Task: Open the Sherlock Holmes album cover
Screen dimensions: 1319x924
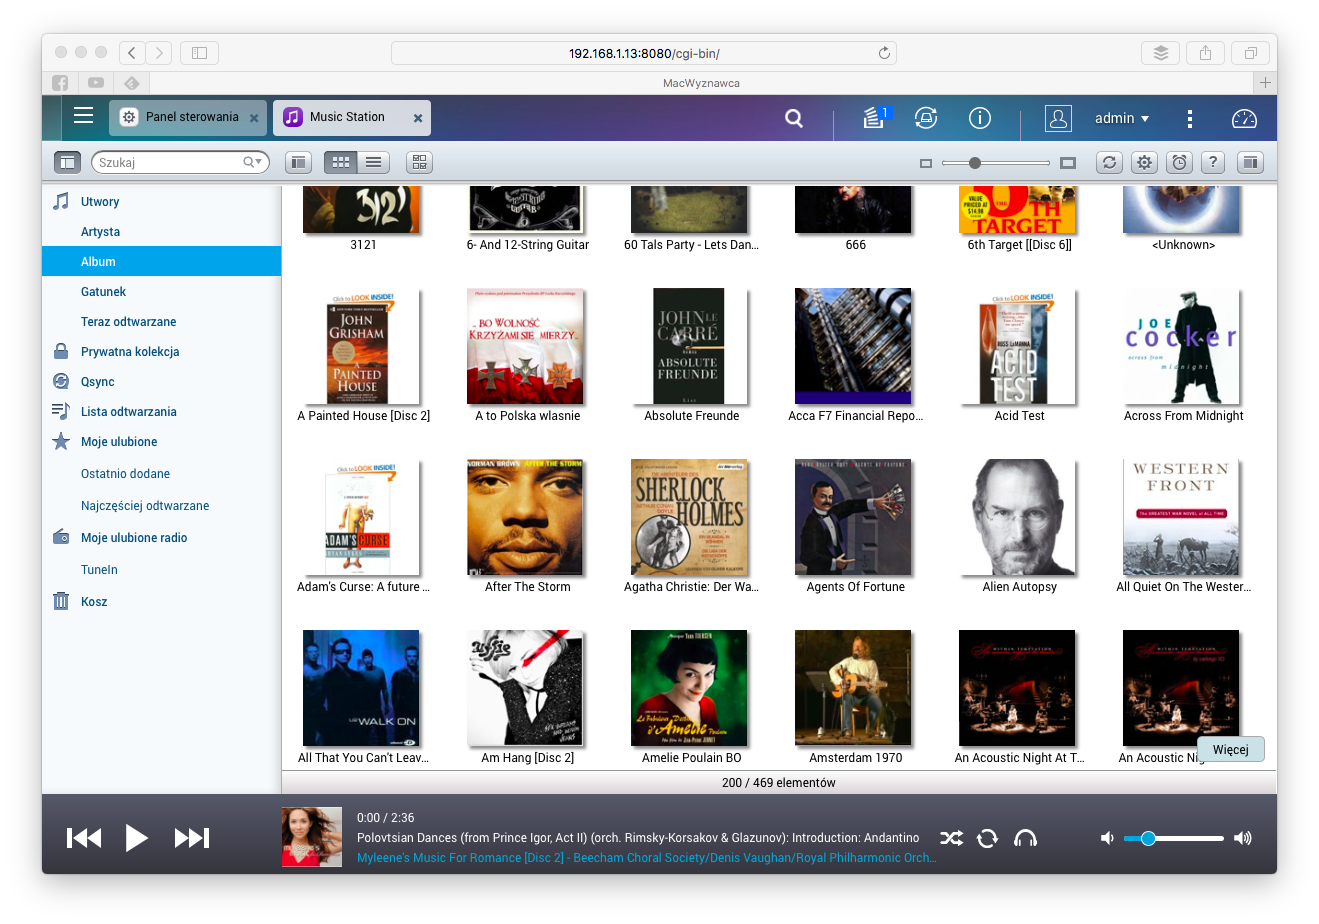Action: click(689, 517)
